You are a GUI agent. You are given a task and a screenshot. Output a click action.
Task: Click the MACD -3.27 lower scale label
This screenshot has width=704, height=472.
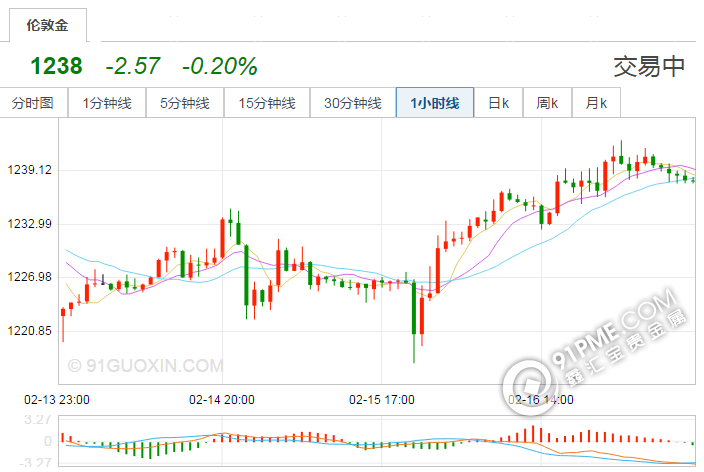[35, 463]
